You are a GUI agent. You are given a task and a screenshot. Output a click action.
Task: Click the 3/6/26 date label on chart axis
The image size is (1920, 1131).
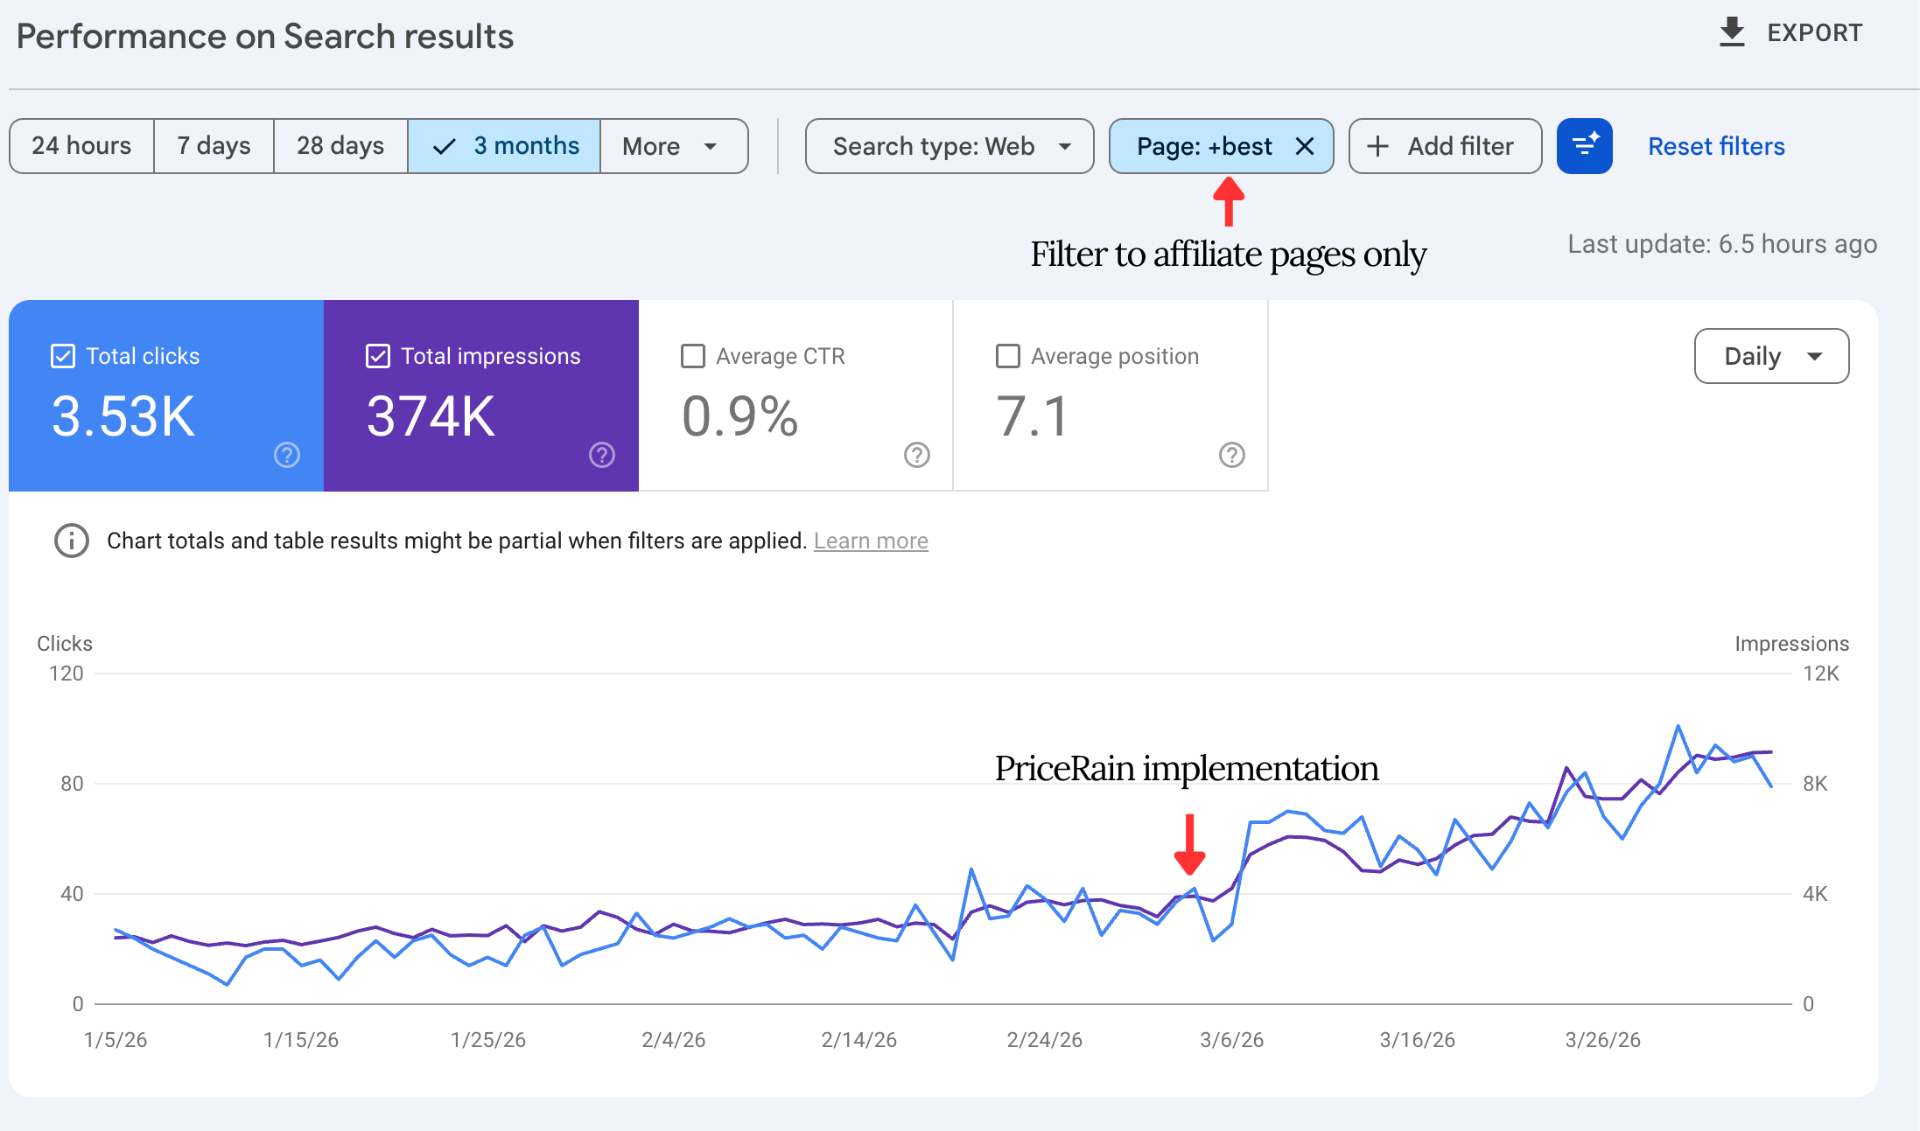(x=1231, y=1040)
